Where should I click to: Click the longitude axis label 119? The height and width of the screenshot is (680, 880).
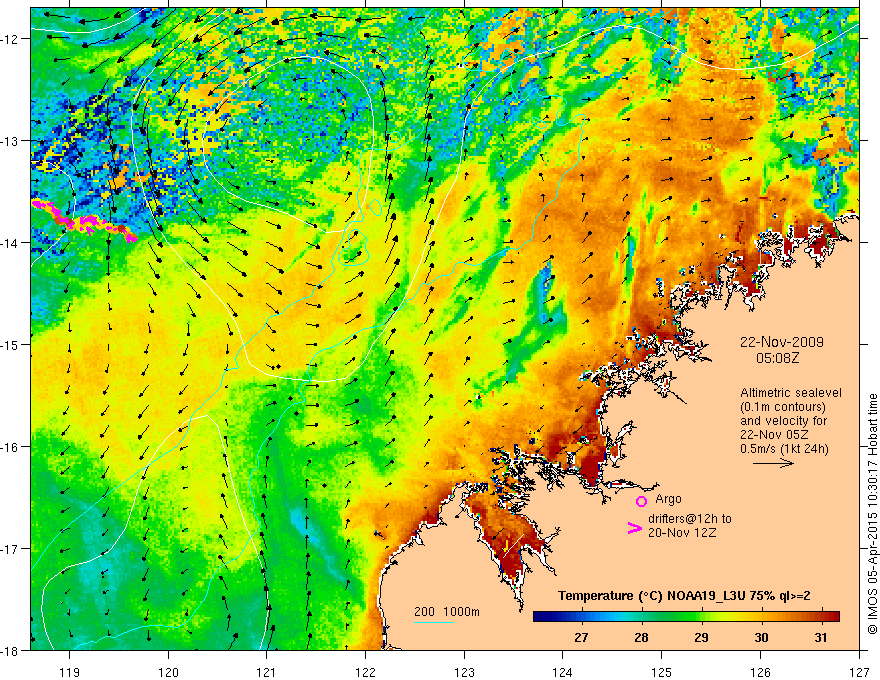tap(70, 672)
